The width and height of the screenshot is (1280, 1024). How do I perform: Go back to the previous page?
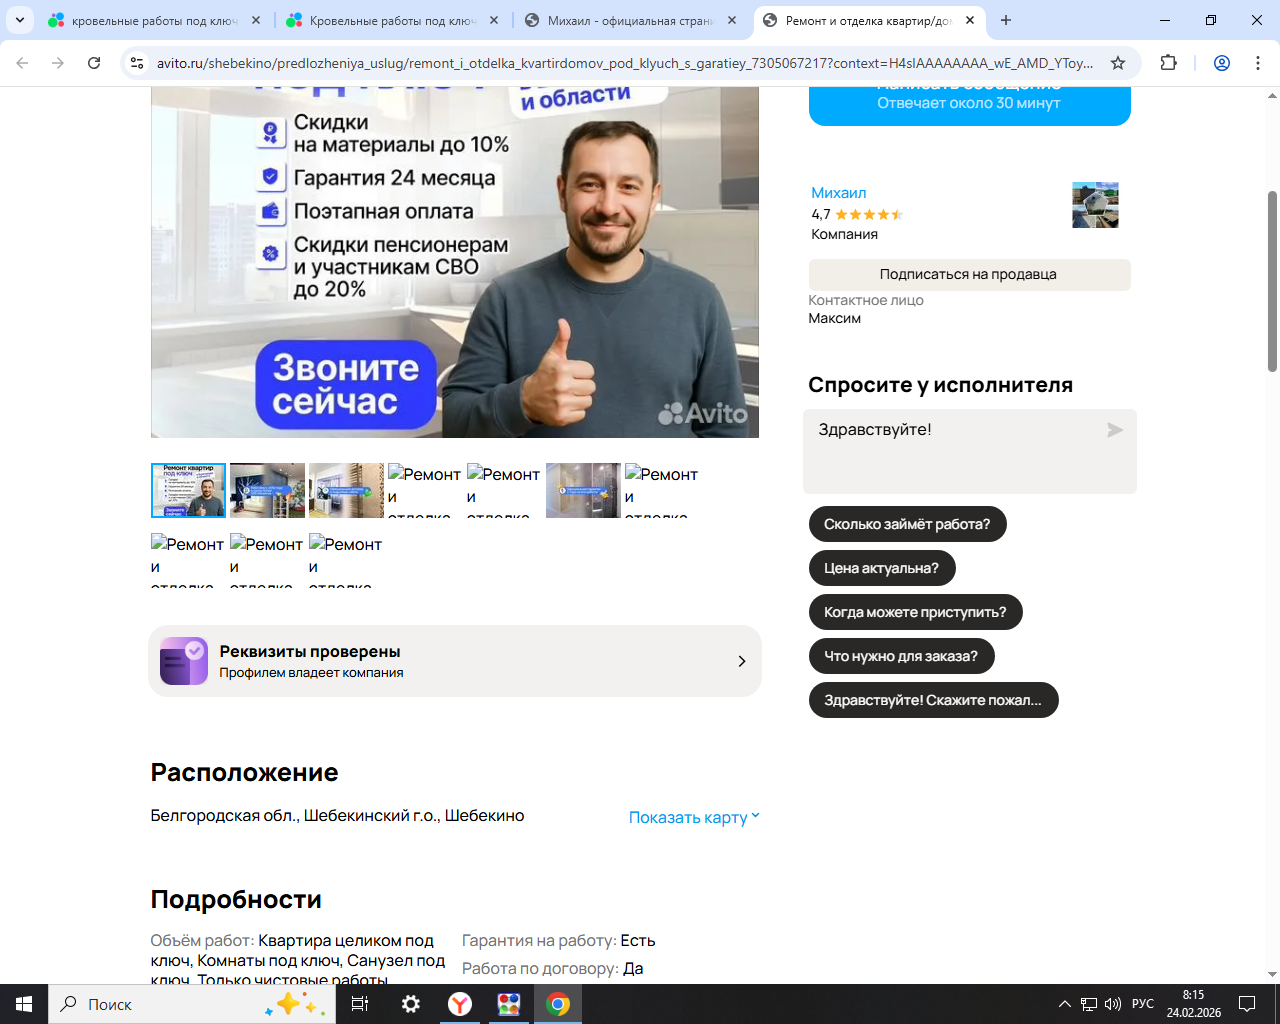(x=22, y=63)
